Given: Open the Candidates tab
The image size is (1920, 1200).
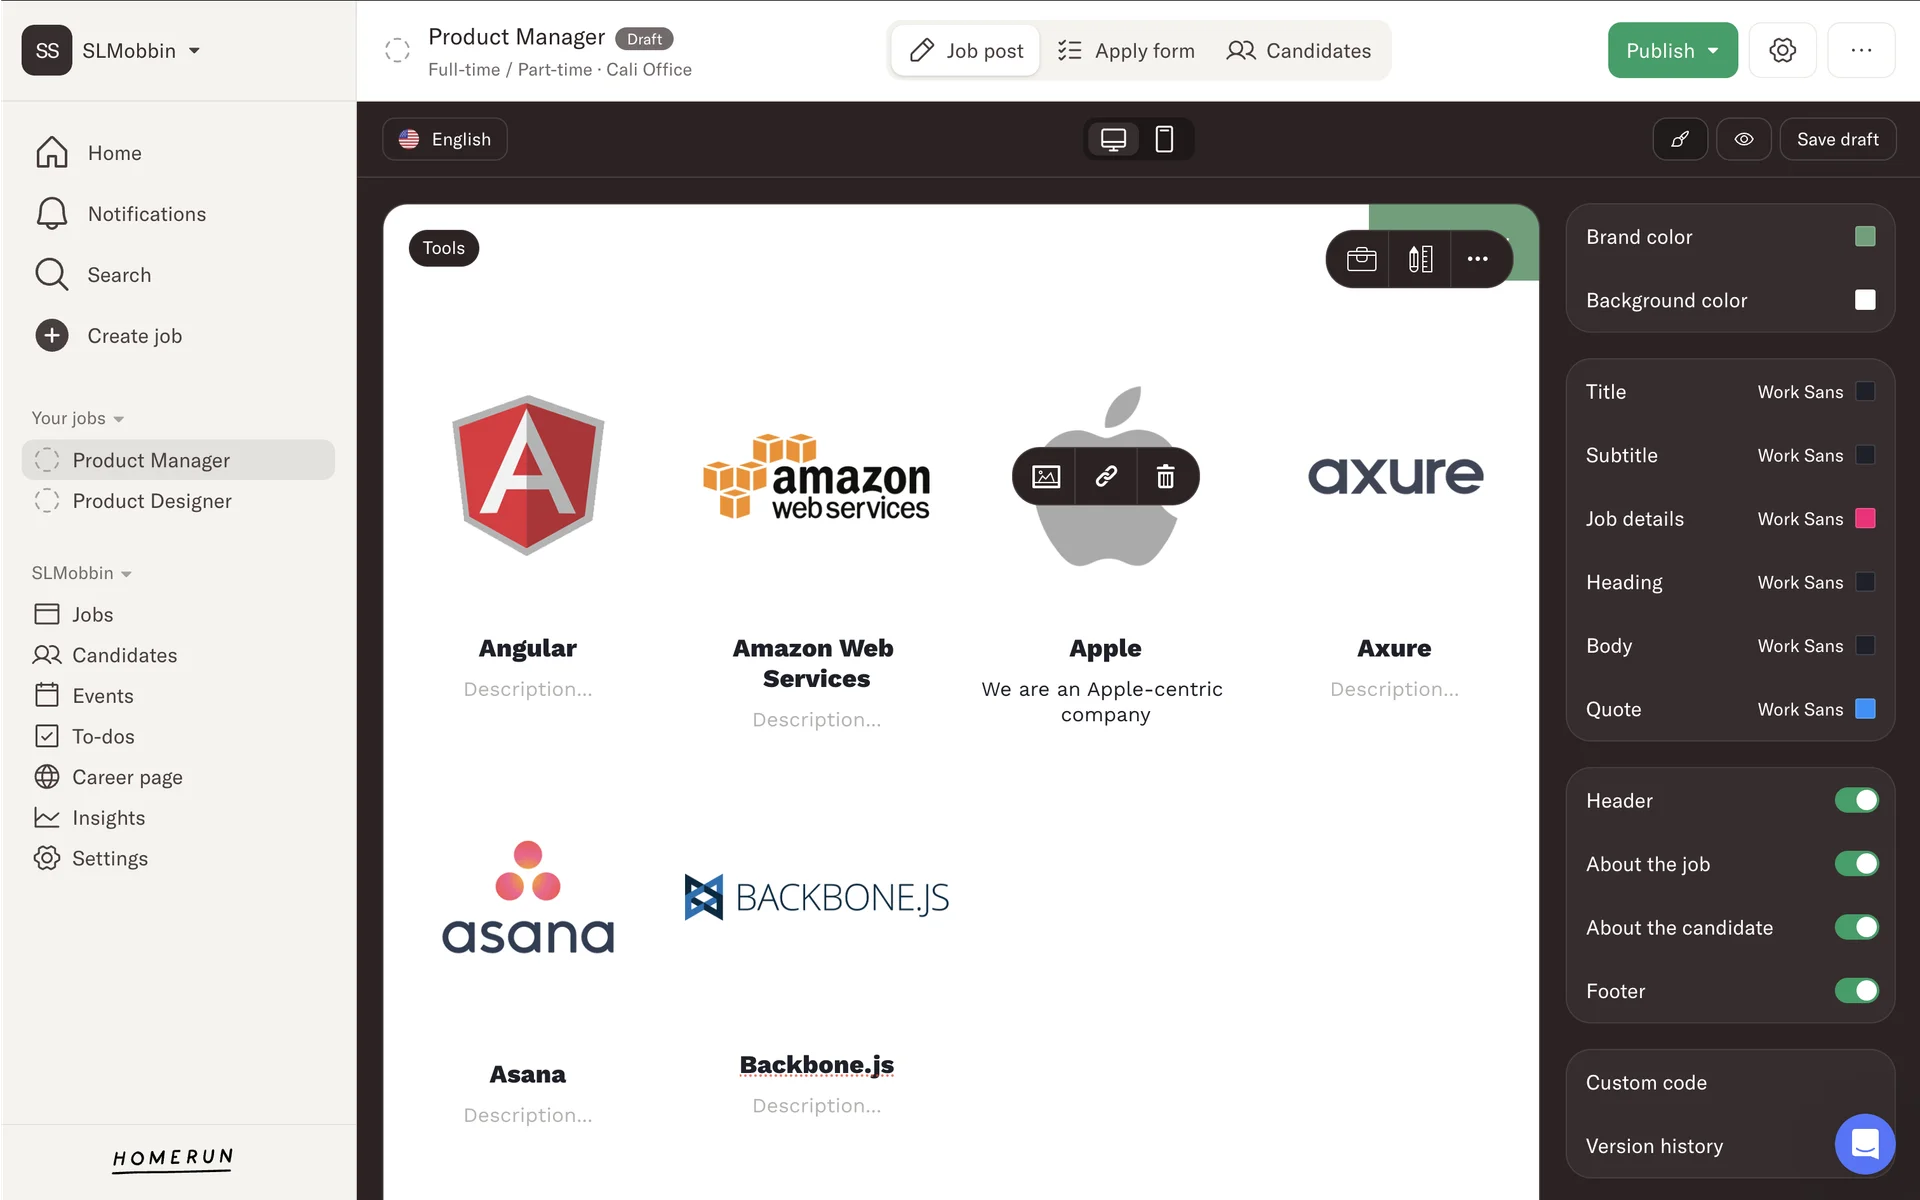Looking at the screenshot, I should (1299, 50).
